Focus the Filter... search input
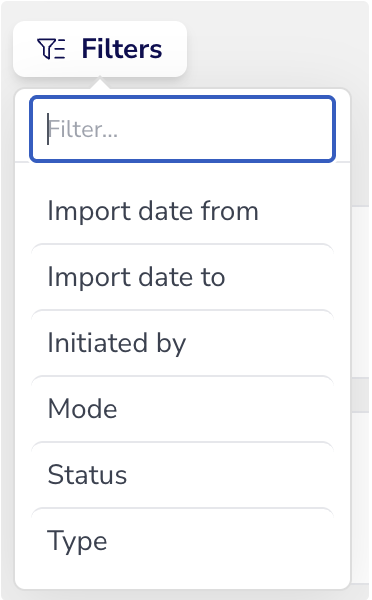The height and width of the screenshot is (600, 372). tap(183, 129)
